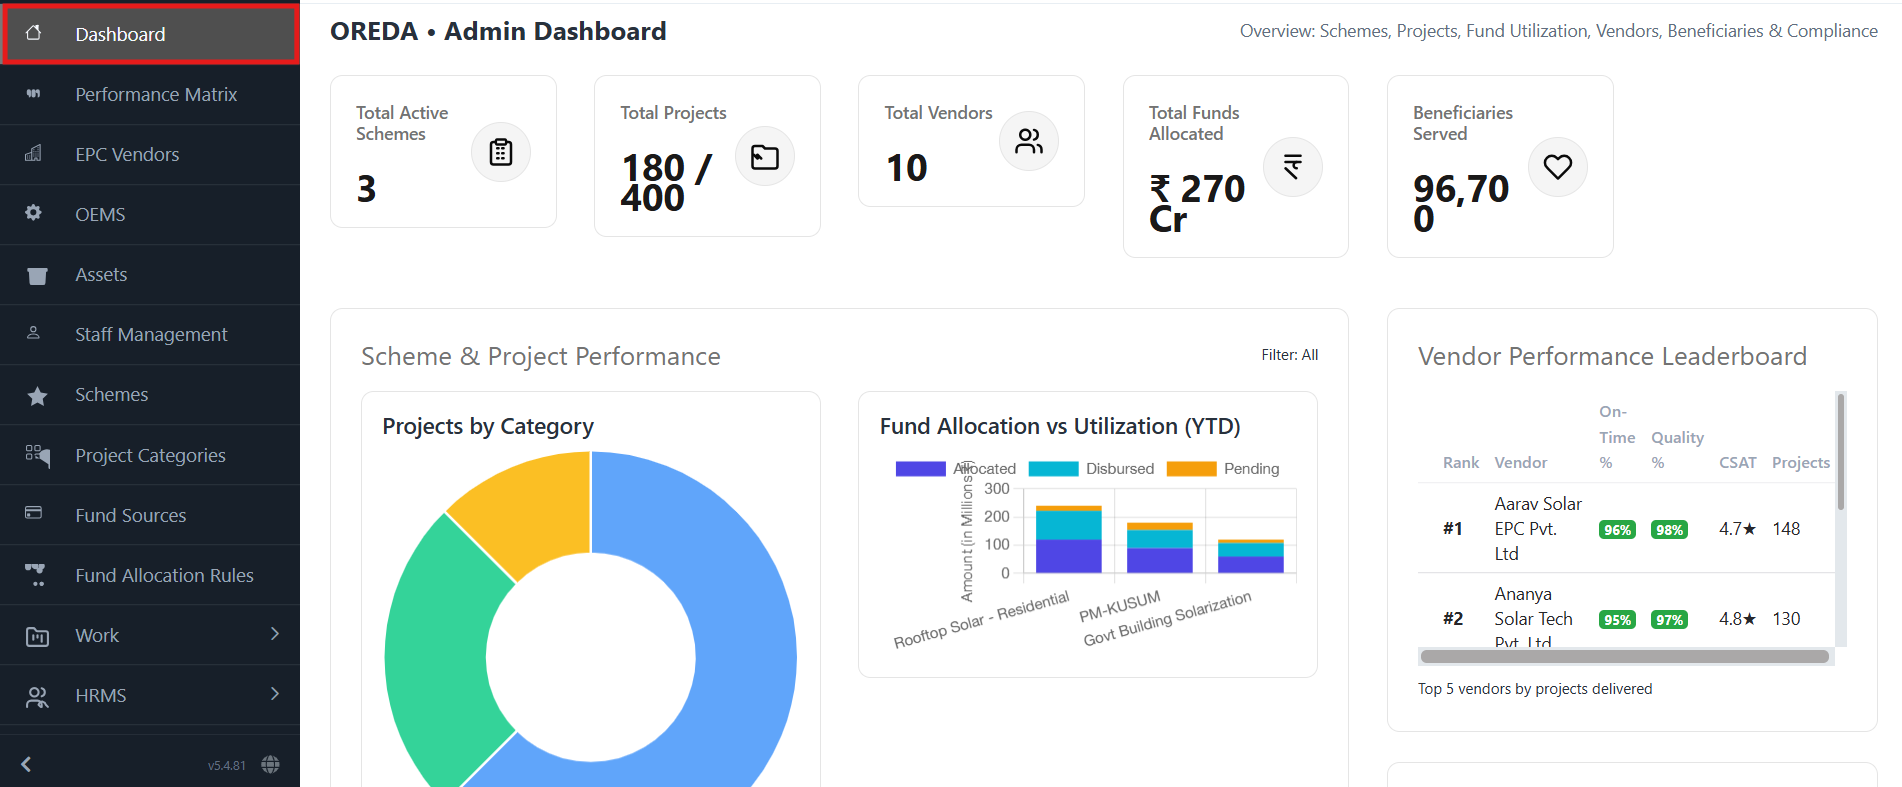Click the leaderboard horizontal scrollbar
This screenshot has width=1902, height=787.
pyautogui.click(x=1624, y=657)
